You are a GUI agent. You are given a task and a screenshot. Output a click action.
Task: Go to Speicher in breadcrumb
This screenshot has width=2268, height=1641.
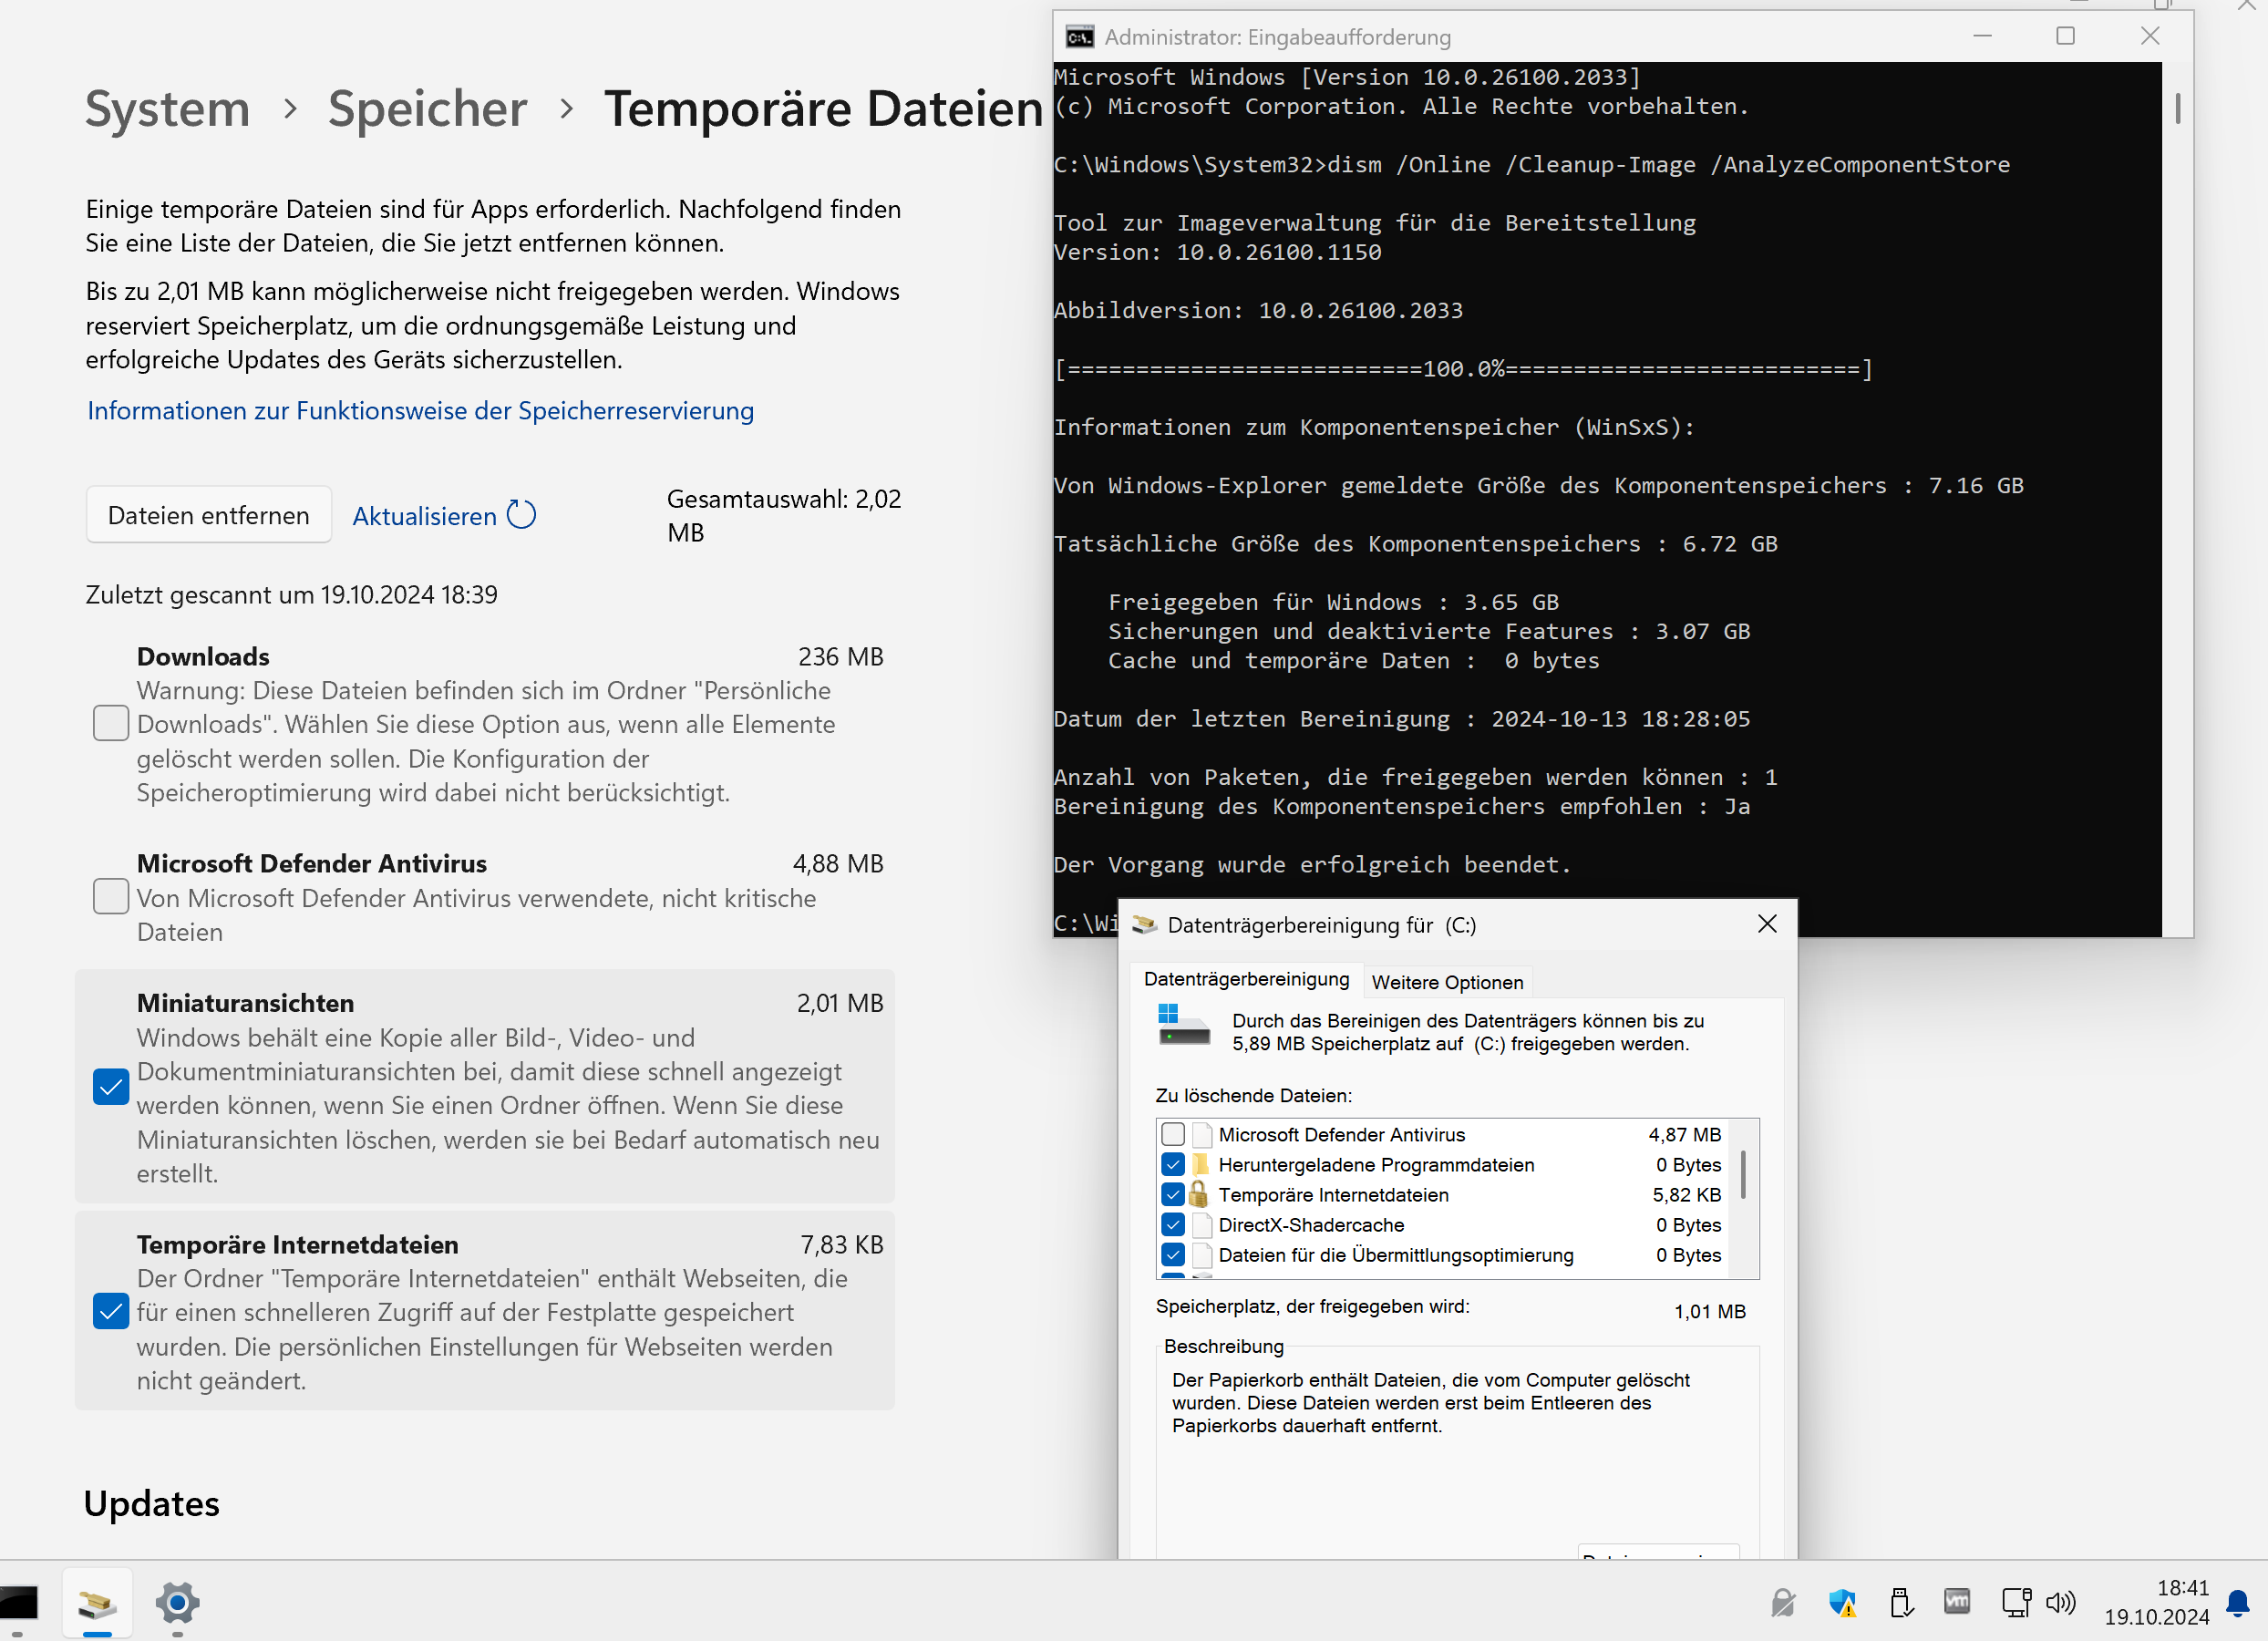(427, 108)
